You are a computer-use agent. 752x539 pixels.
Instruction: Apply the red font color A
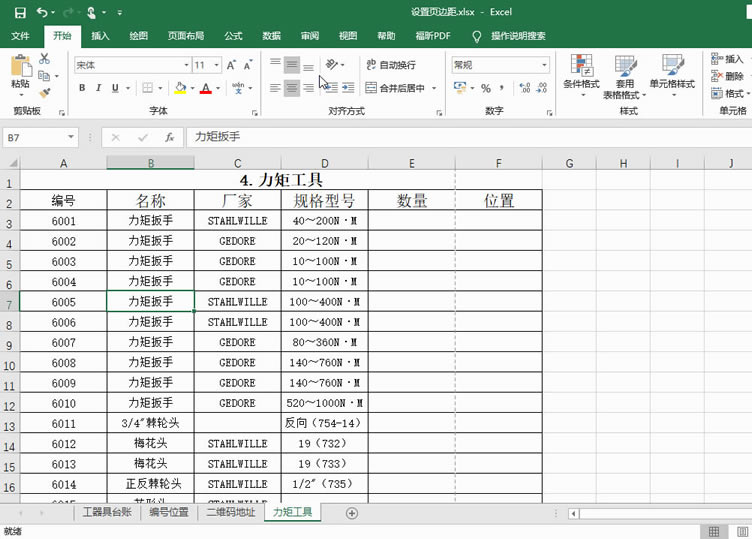(x=206, y=88)
